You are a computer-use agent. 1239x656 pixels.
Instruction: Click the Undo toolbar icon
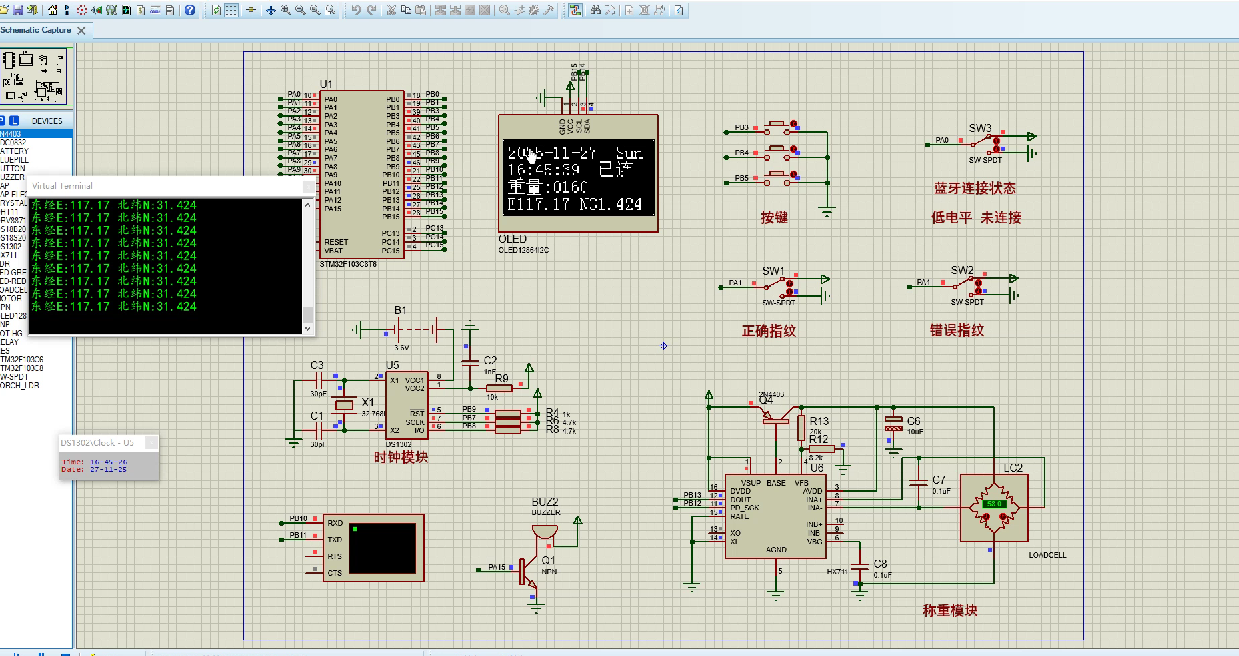coord(356,8)
